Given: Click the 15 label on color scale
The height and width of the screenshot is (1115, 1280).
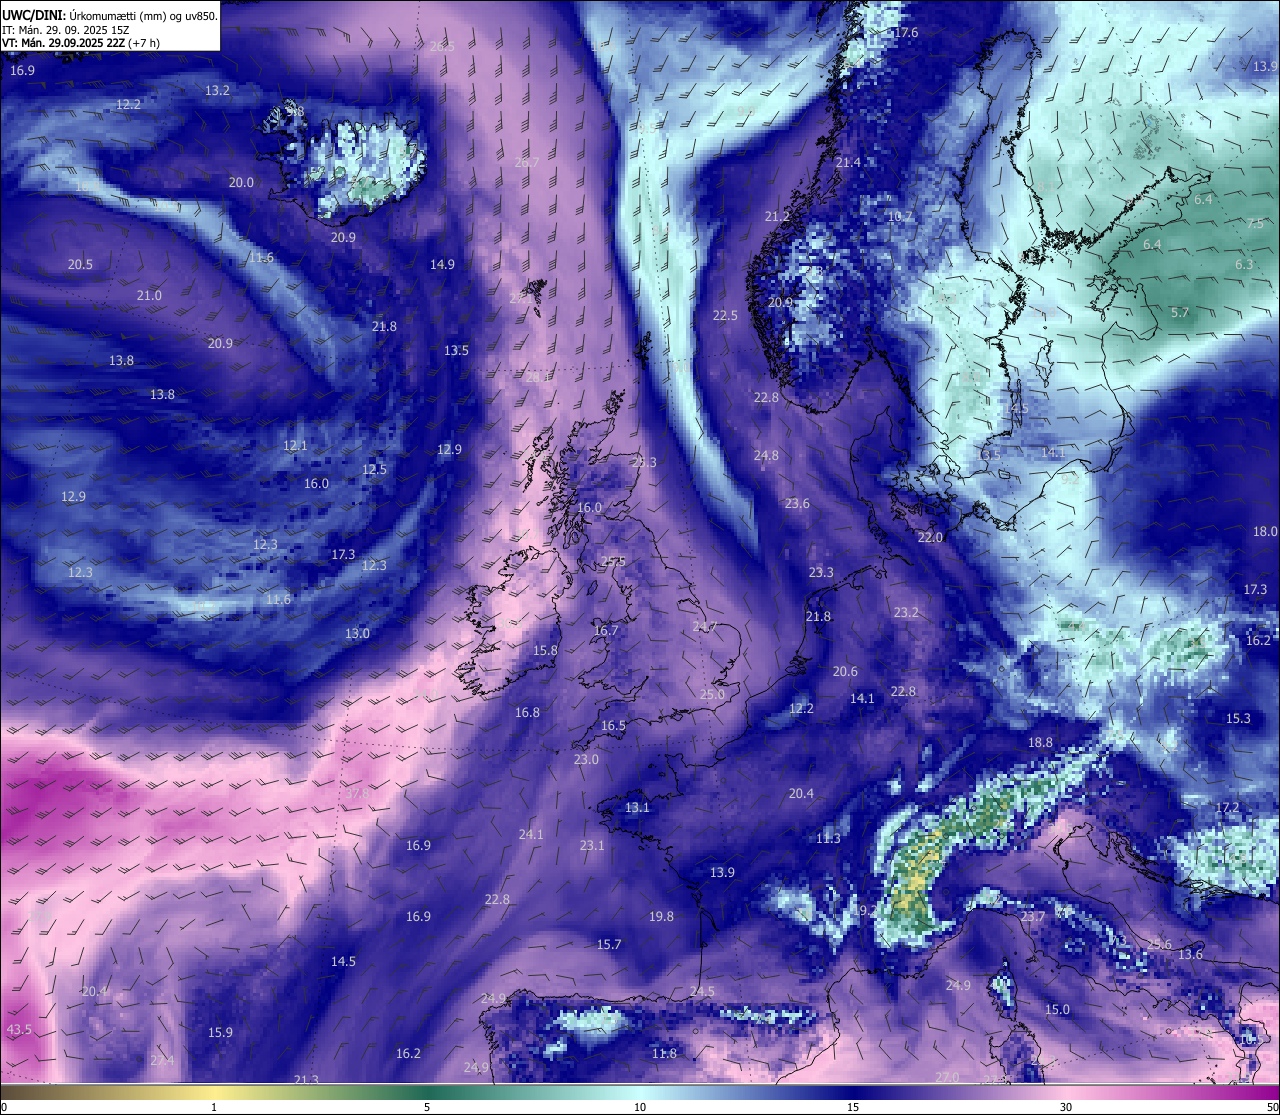Looking at the screenshot, I should click(853, 1107).
